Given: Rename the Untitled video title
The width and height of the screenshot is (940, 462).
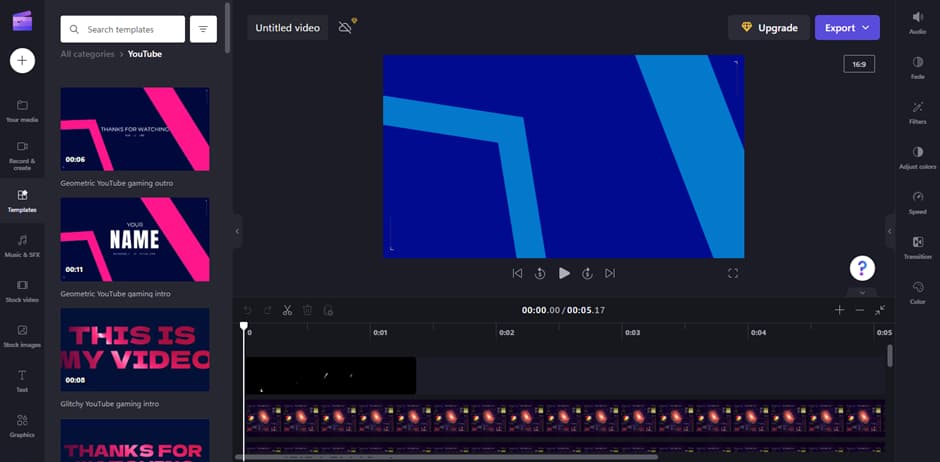Looking at the screenshot, I should pyautogui.click(x=288, y=28).
